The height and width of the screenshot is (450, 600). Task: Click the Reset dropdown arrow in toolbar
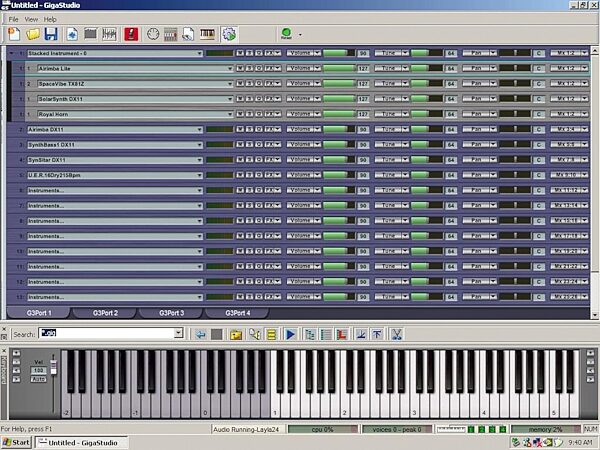(300, 34)
